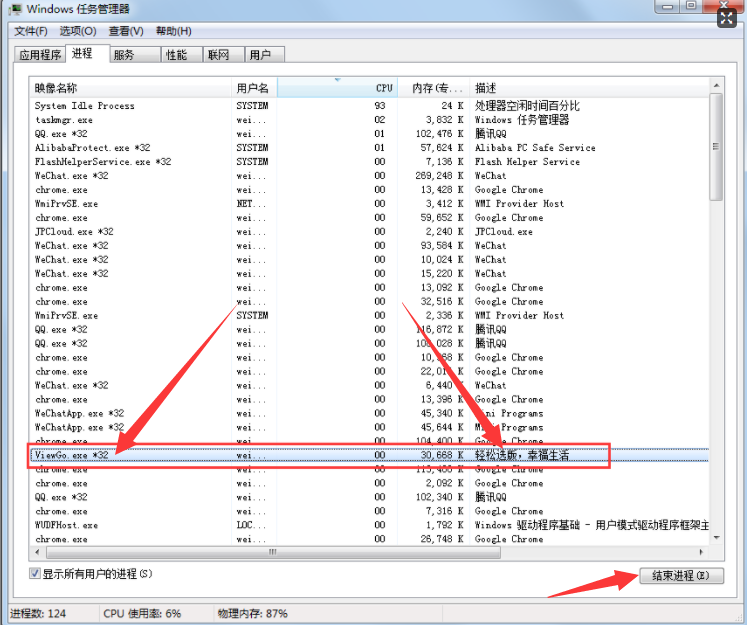Screen dimensions: 747x625
Task: Click 物理内存: 87% in status bar
Action: (x=252, y=614)
